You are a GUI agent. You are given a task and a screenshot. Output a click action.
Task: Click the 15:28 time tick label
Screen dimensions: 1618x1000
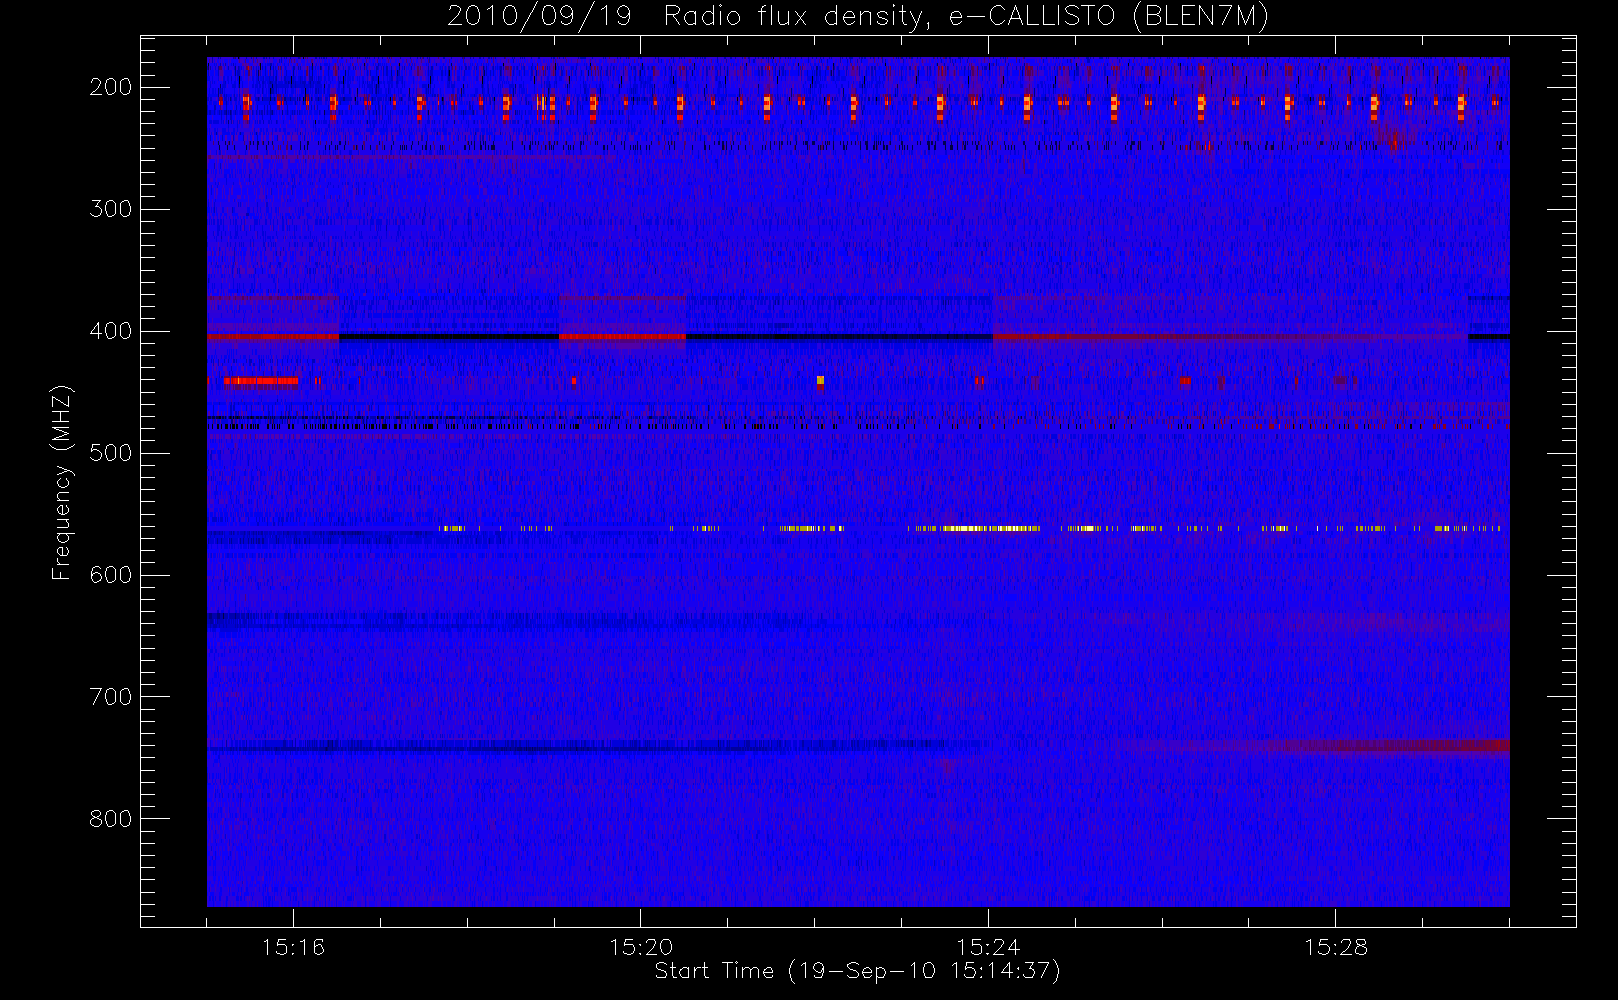pyautogui.click(x=1335, y=947)
